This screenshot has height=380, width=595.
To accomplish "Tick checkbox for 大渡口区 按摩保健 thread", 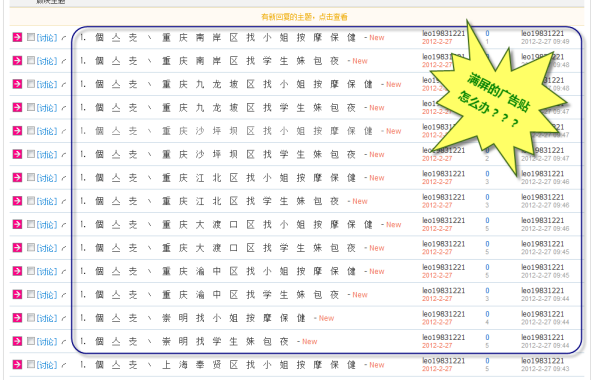I will (x=31, y=224).
